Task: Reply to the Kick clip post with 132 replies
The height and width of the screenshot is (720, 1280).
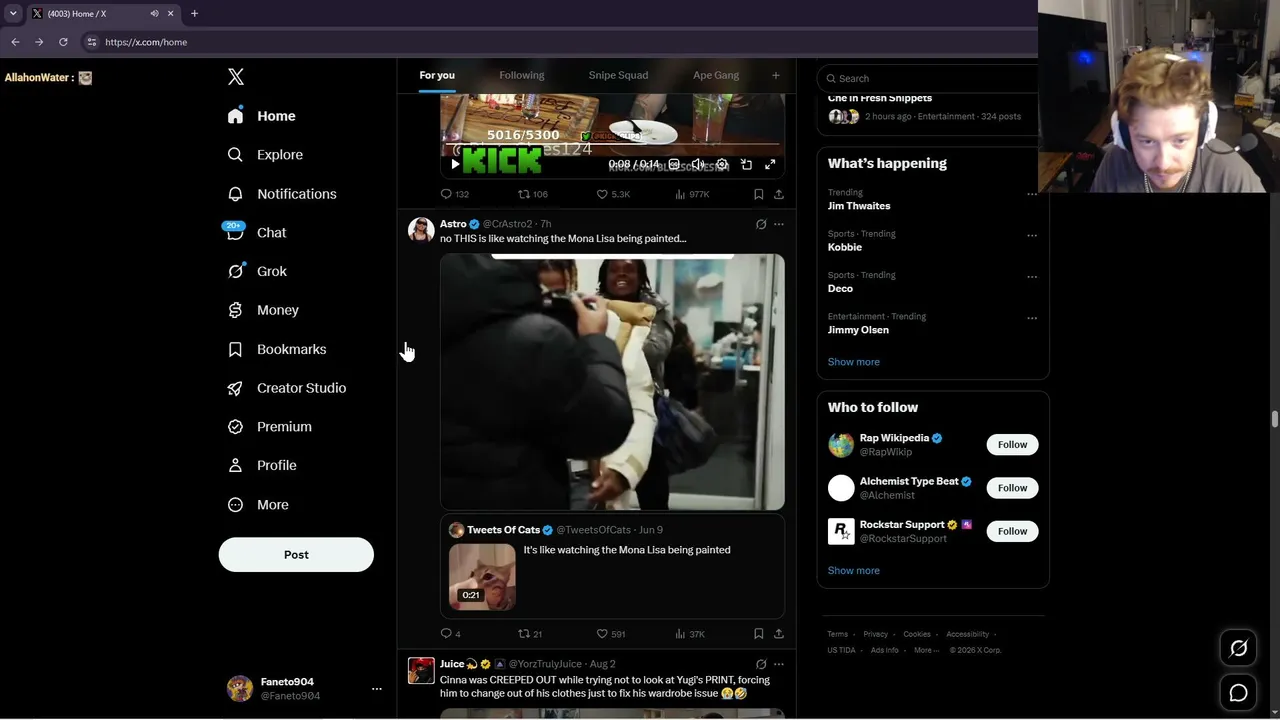Action: point(455,194)
